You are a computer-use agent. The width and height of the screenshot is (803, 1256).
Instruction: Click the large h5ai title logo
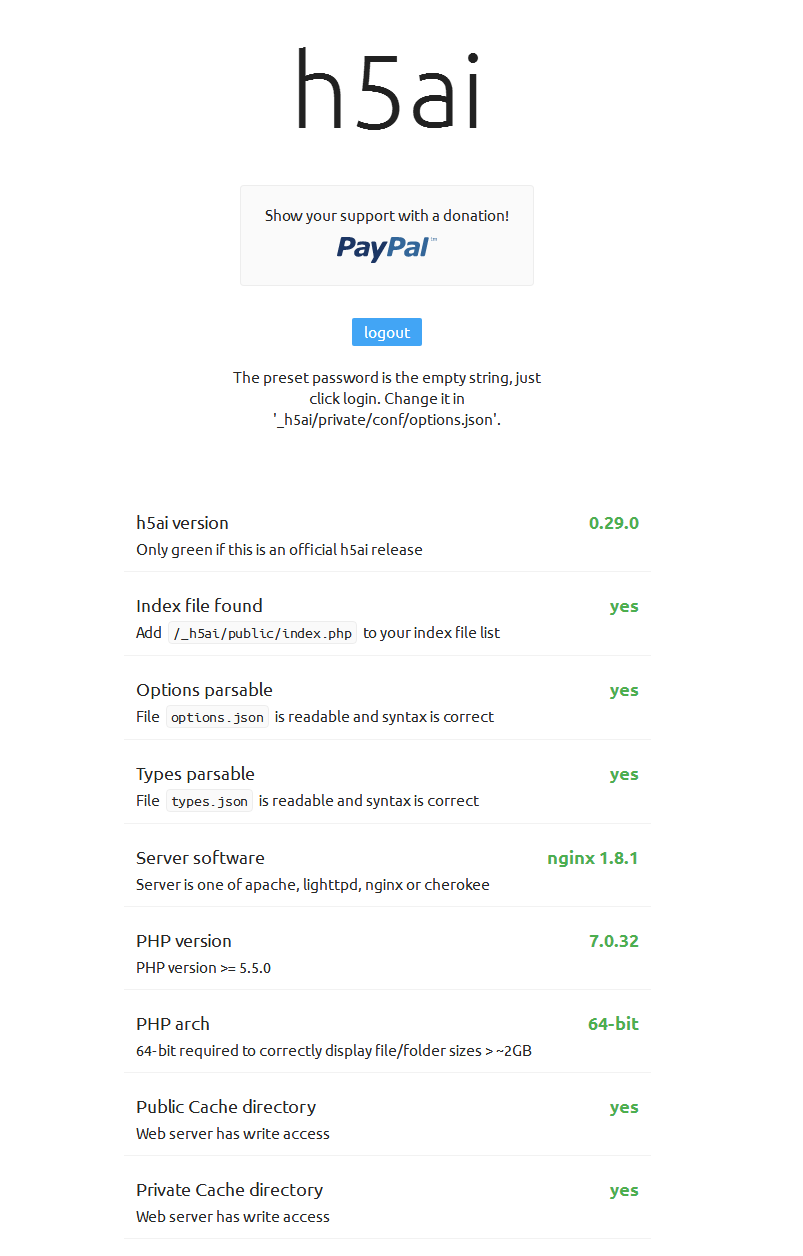tap(387, 90)
